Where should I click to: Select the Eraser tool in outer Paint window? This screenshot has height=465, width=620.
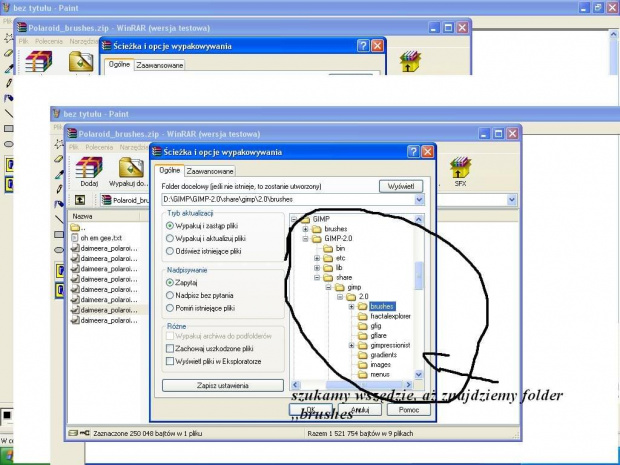tap(8, 53)
